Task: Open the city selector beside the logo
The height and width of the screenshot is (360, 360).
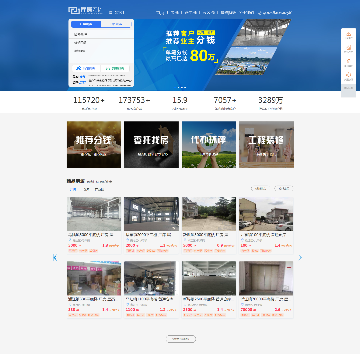Action: (116, 12)
